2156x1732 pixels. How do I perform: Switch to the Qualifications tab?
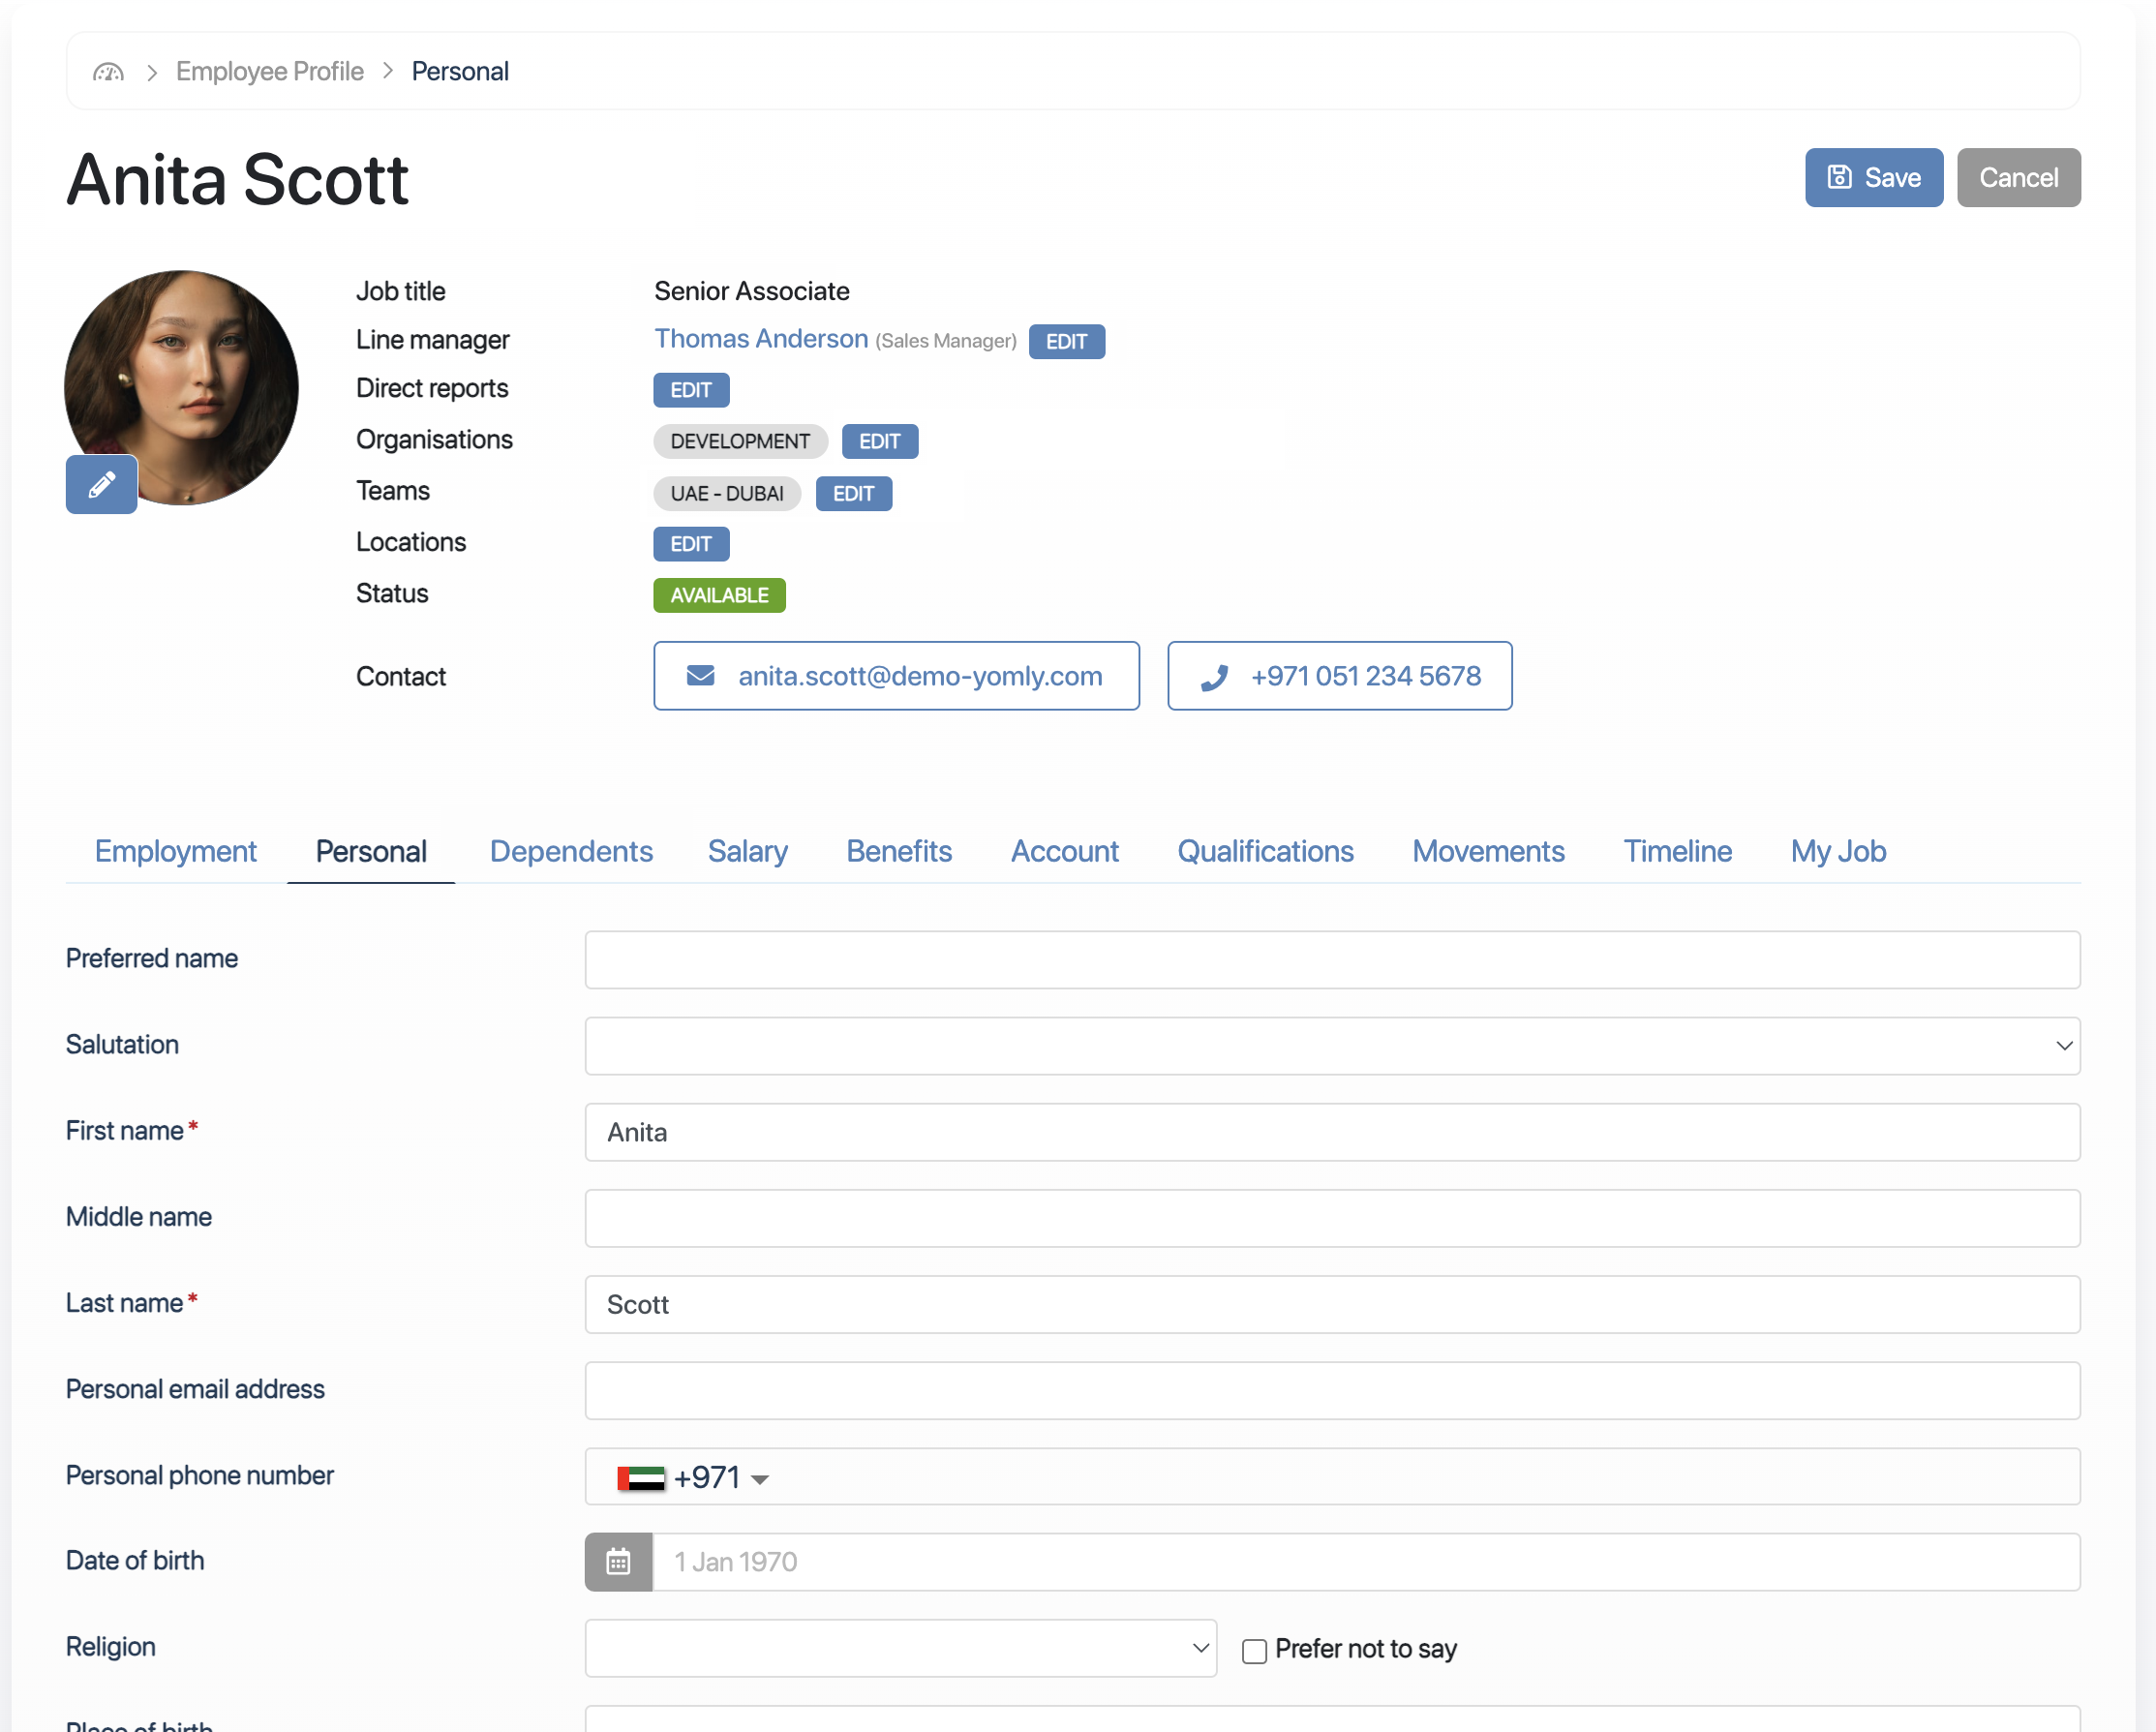[1265, 851]
